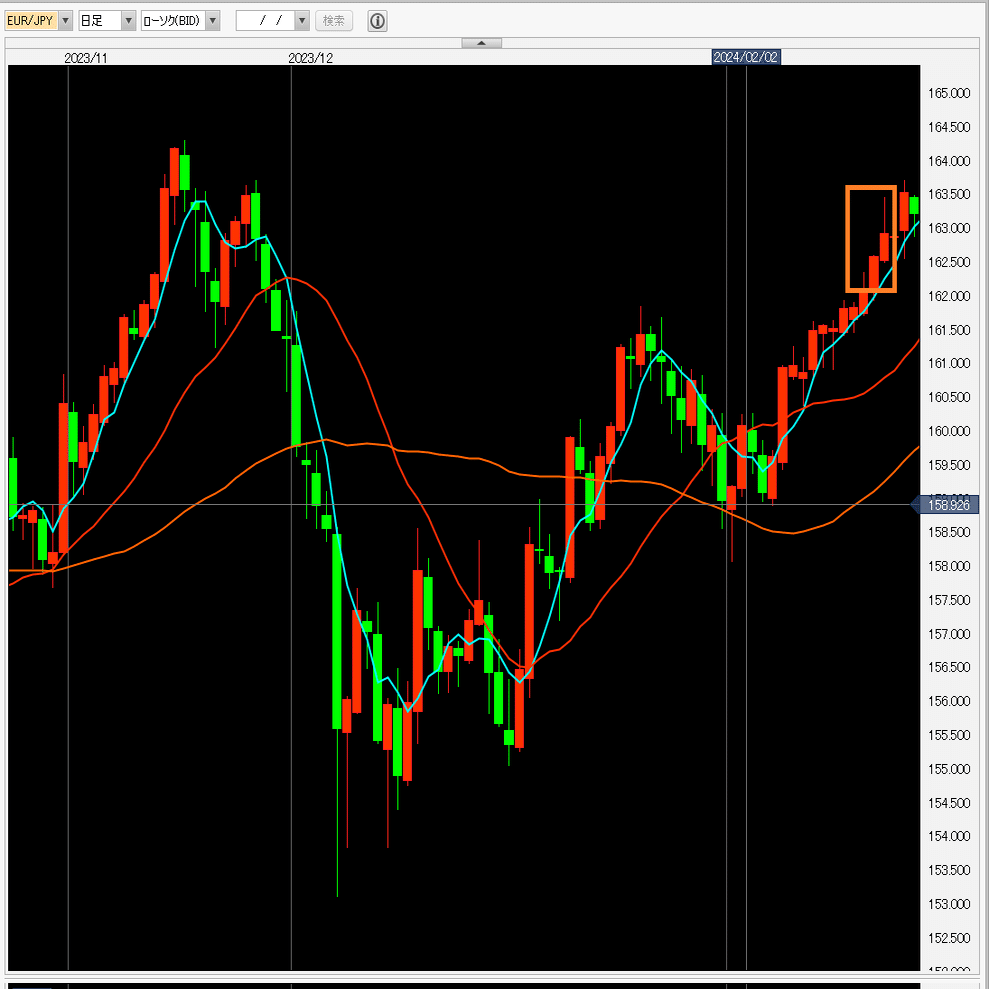Click the 160.000 price axis label
Screen dimensions: 989x989
(949, 431)
